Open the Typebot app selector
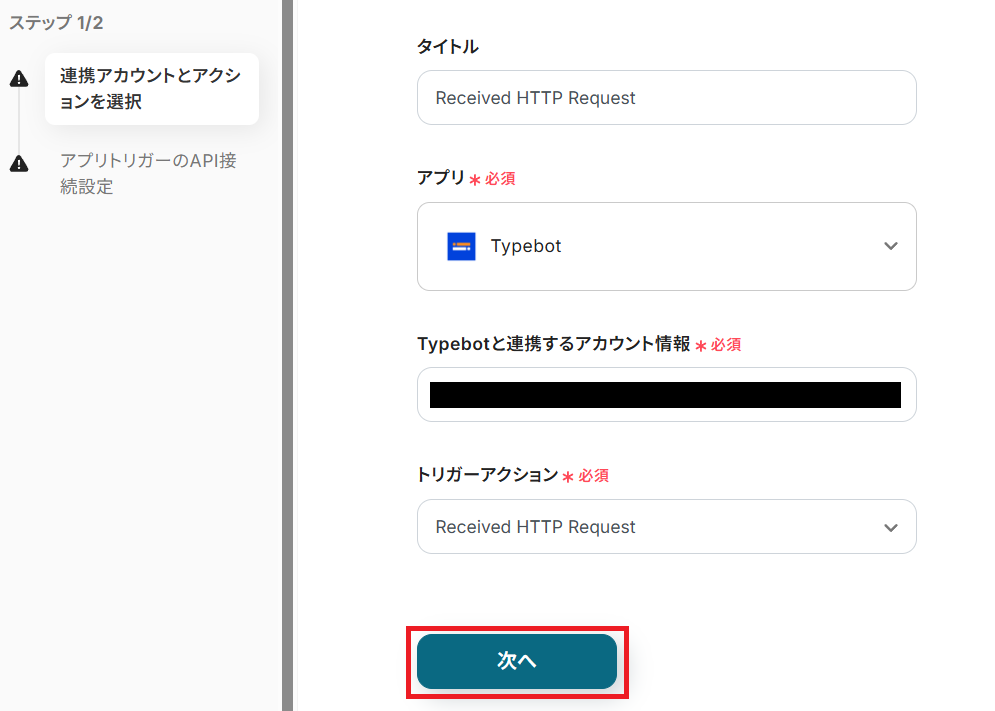Screen dimensions: 995x711 point(666,246)
